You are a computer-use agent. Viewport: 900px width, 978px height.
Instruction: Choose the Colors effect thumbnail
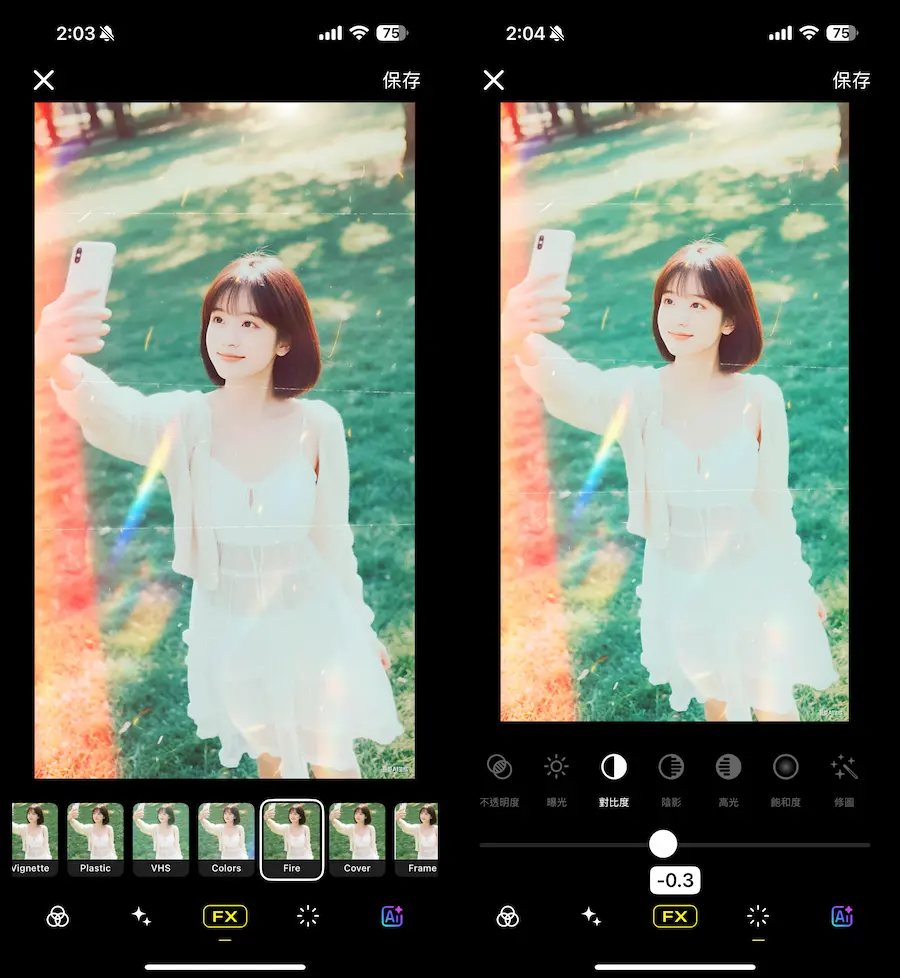226,839
